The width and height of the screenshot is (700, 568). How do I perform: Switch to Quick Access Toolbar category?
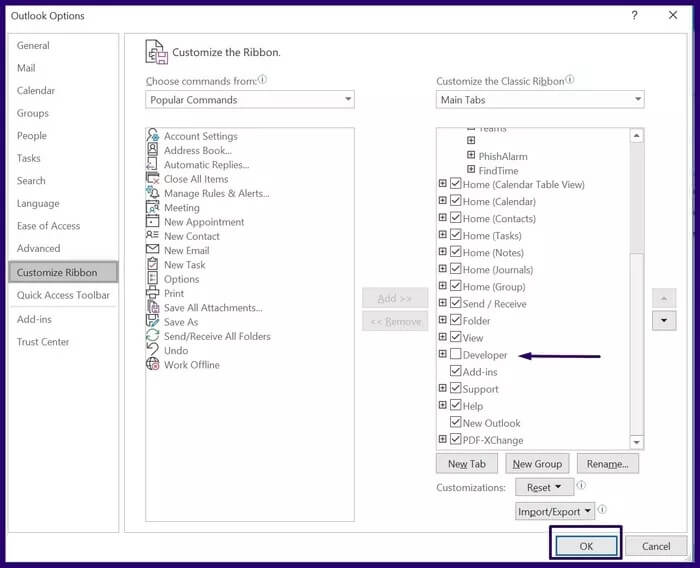63,295
